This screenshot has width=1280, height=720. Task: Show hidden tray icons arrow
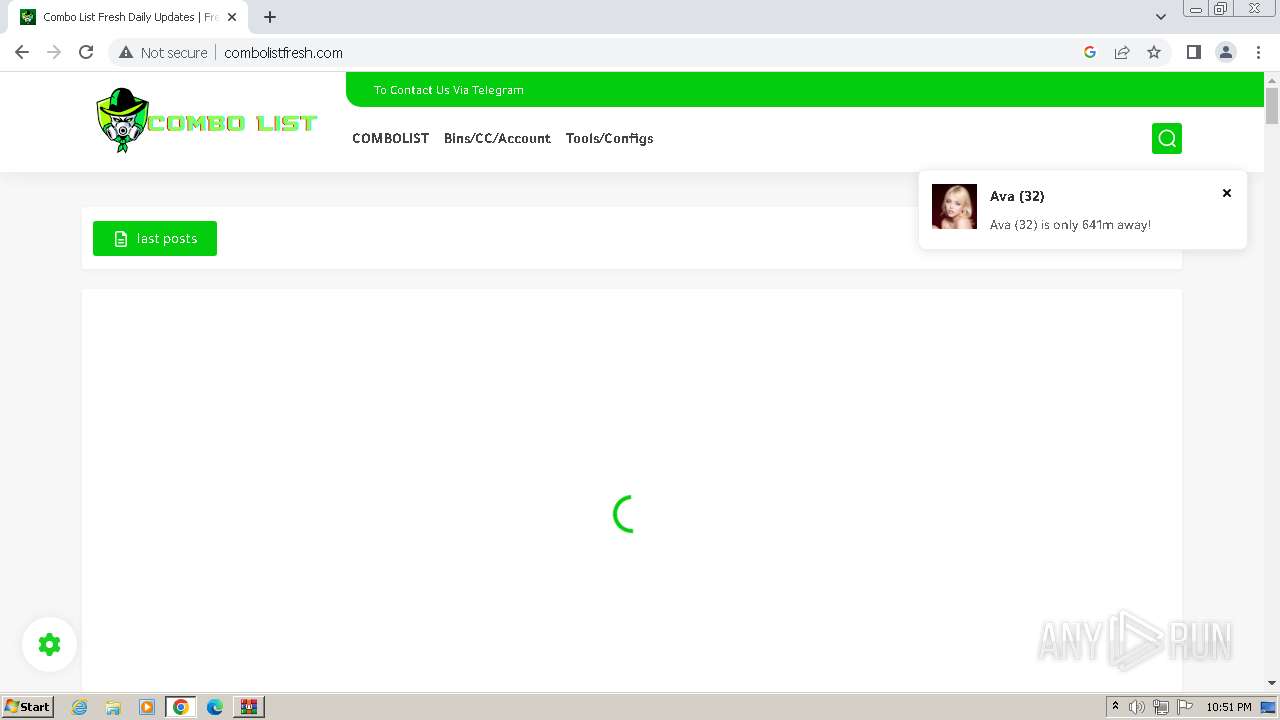coord(1115,707)
